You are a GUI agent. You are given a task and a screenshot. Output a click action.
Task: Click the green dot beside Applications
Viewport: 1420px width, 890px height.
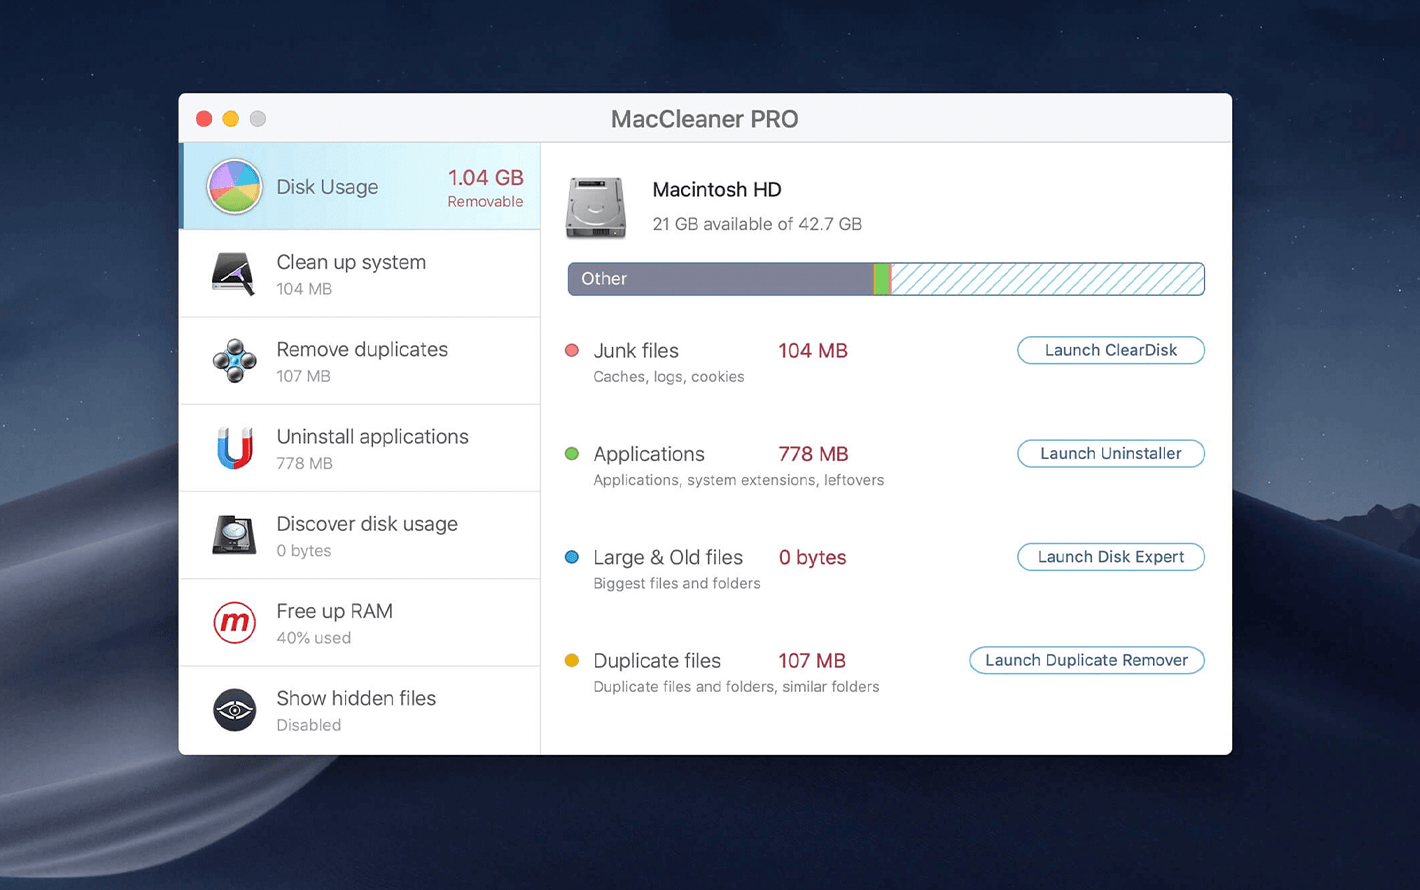(x=572, y=453)
